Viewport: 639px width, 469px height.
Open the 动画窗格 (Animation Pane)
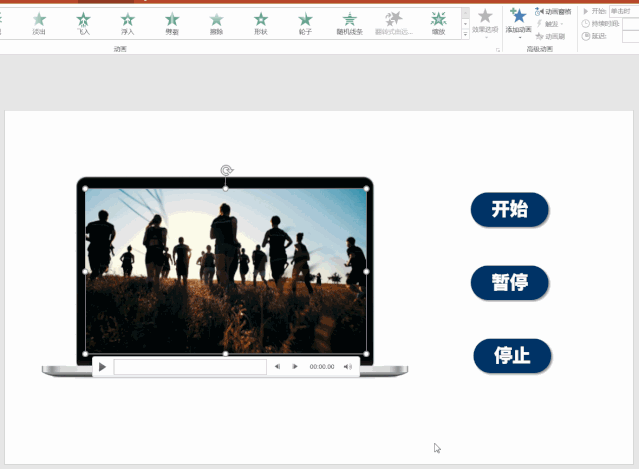click(553, 12)
